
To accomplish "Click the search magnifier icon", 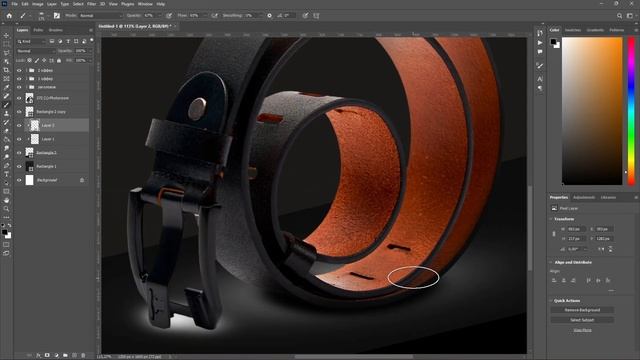I will (620, 16).
